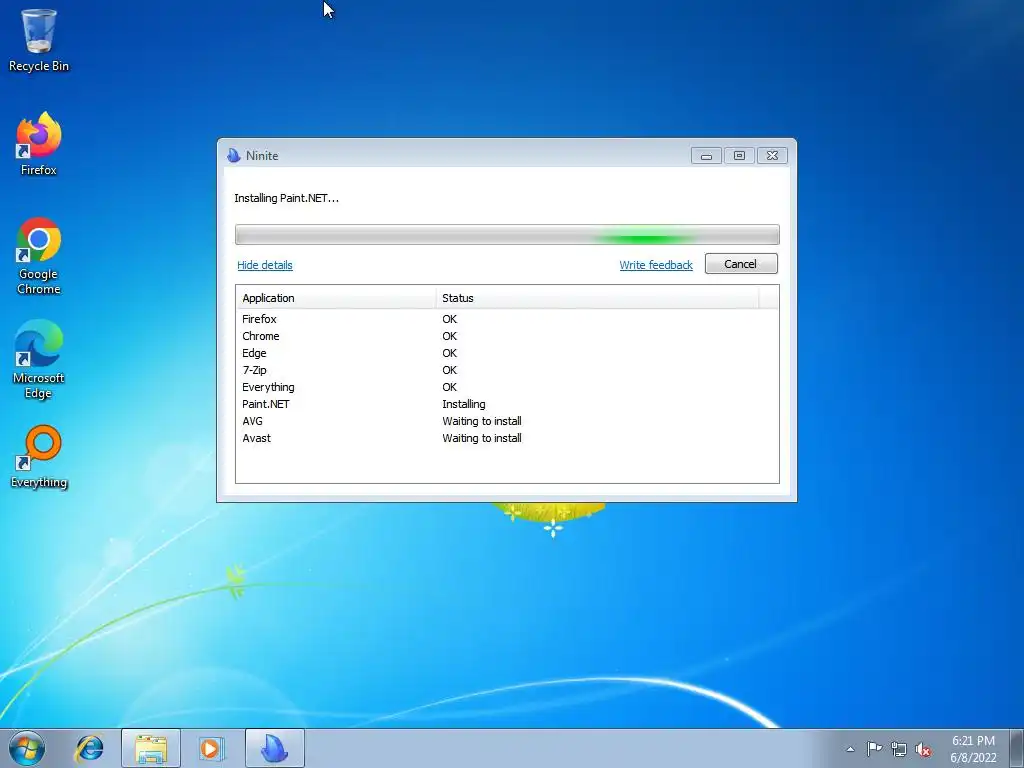
Task: Select the Google Chrome desktop shortcut
Action: (39, 256)
